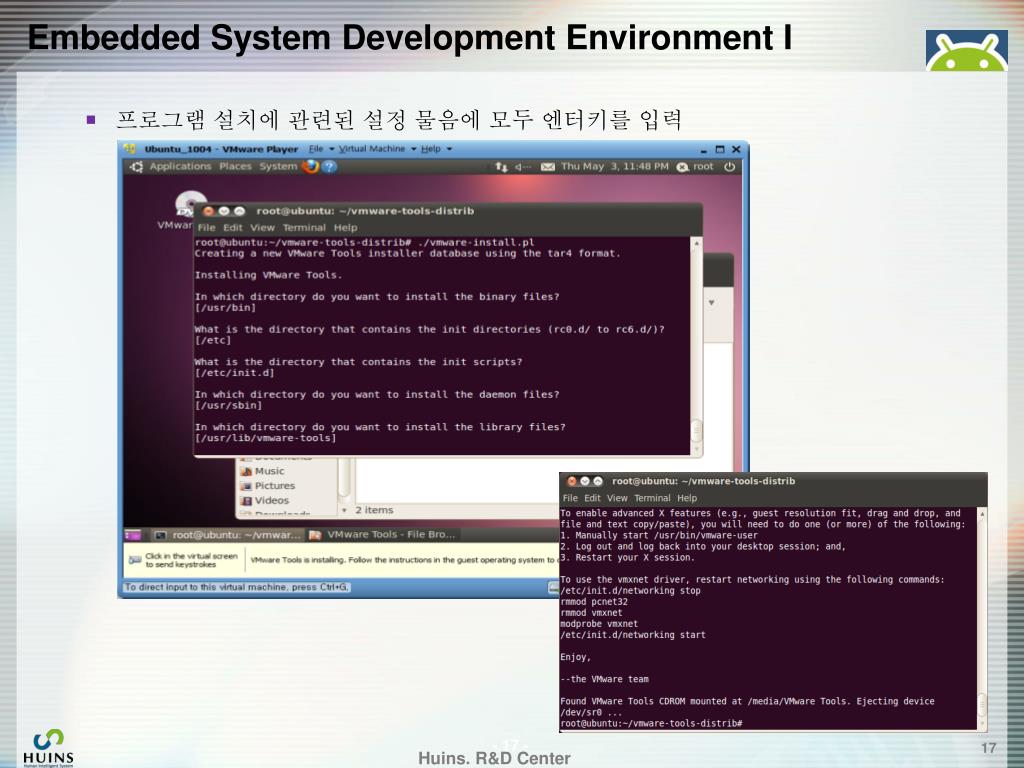Image resolution: width=1024 pixels, height=768 pixels.
Task: Click the lower terminal prompt line
Action: pos(651,724)
